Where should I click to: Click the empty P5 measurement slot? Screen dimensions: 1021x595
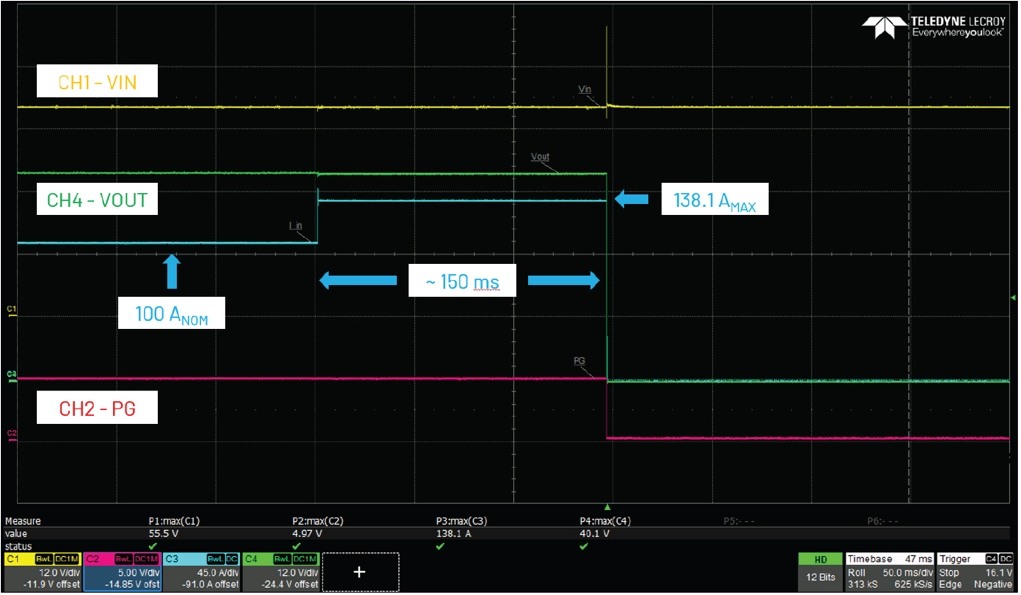tap(742, 521)
